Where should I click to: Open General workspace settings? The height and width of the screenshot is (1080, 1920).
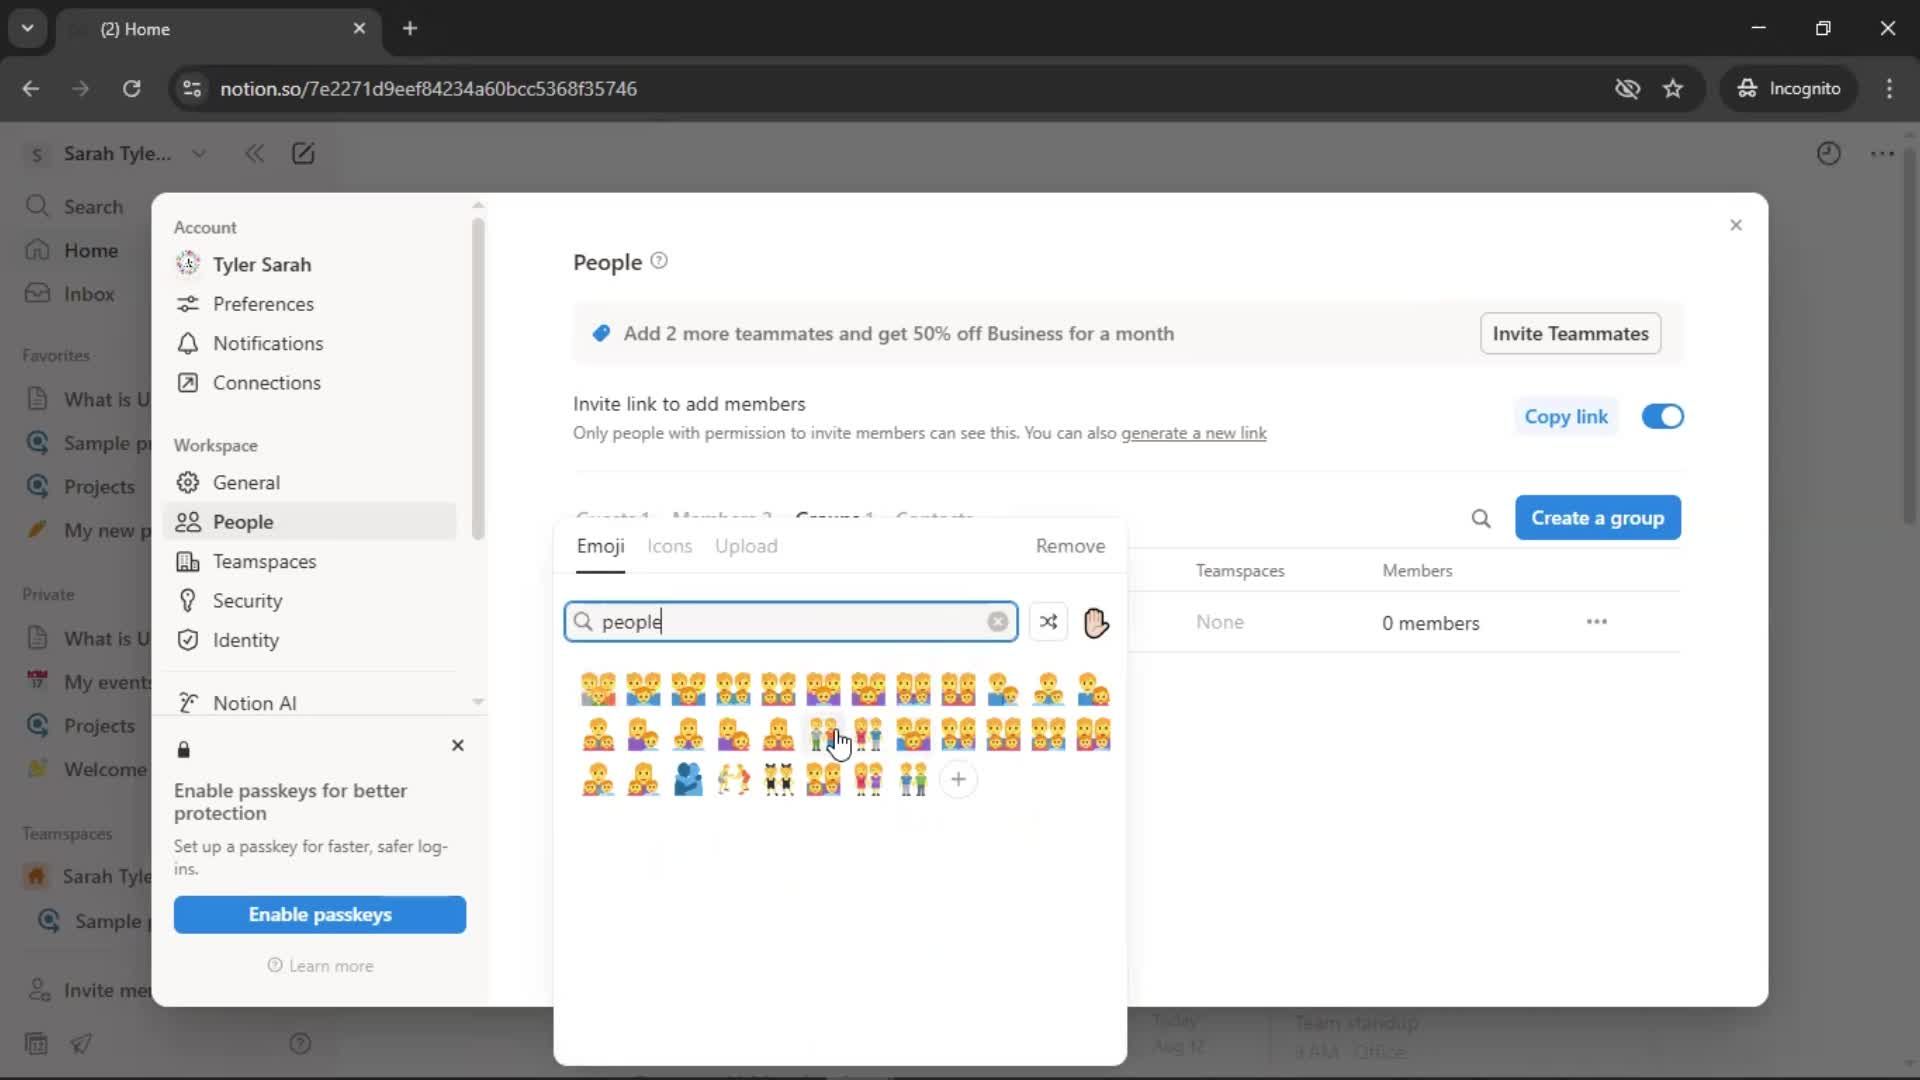click(246, 482)
